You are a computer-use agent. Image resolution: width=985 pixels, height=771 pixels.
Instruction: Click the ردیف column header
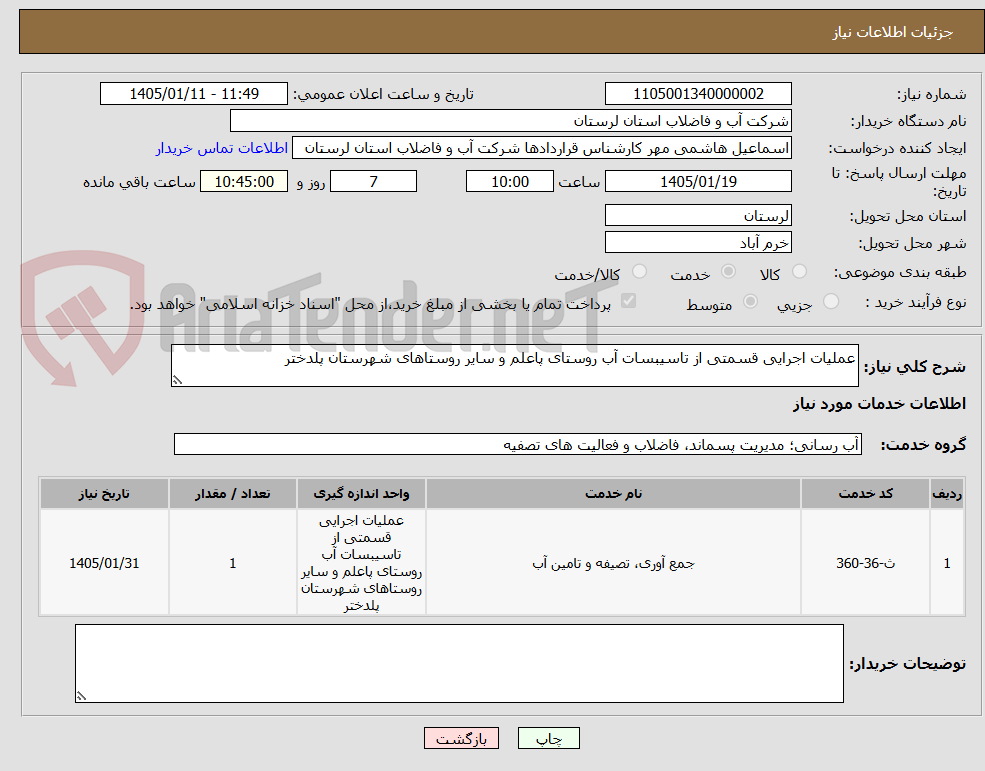947,493
